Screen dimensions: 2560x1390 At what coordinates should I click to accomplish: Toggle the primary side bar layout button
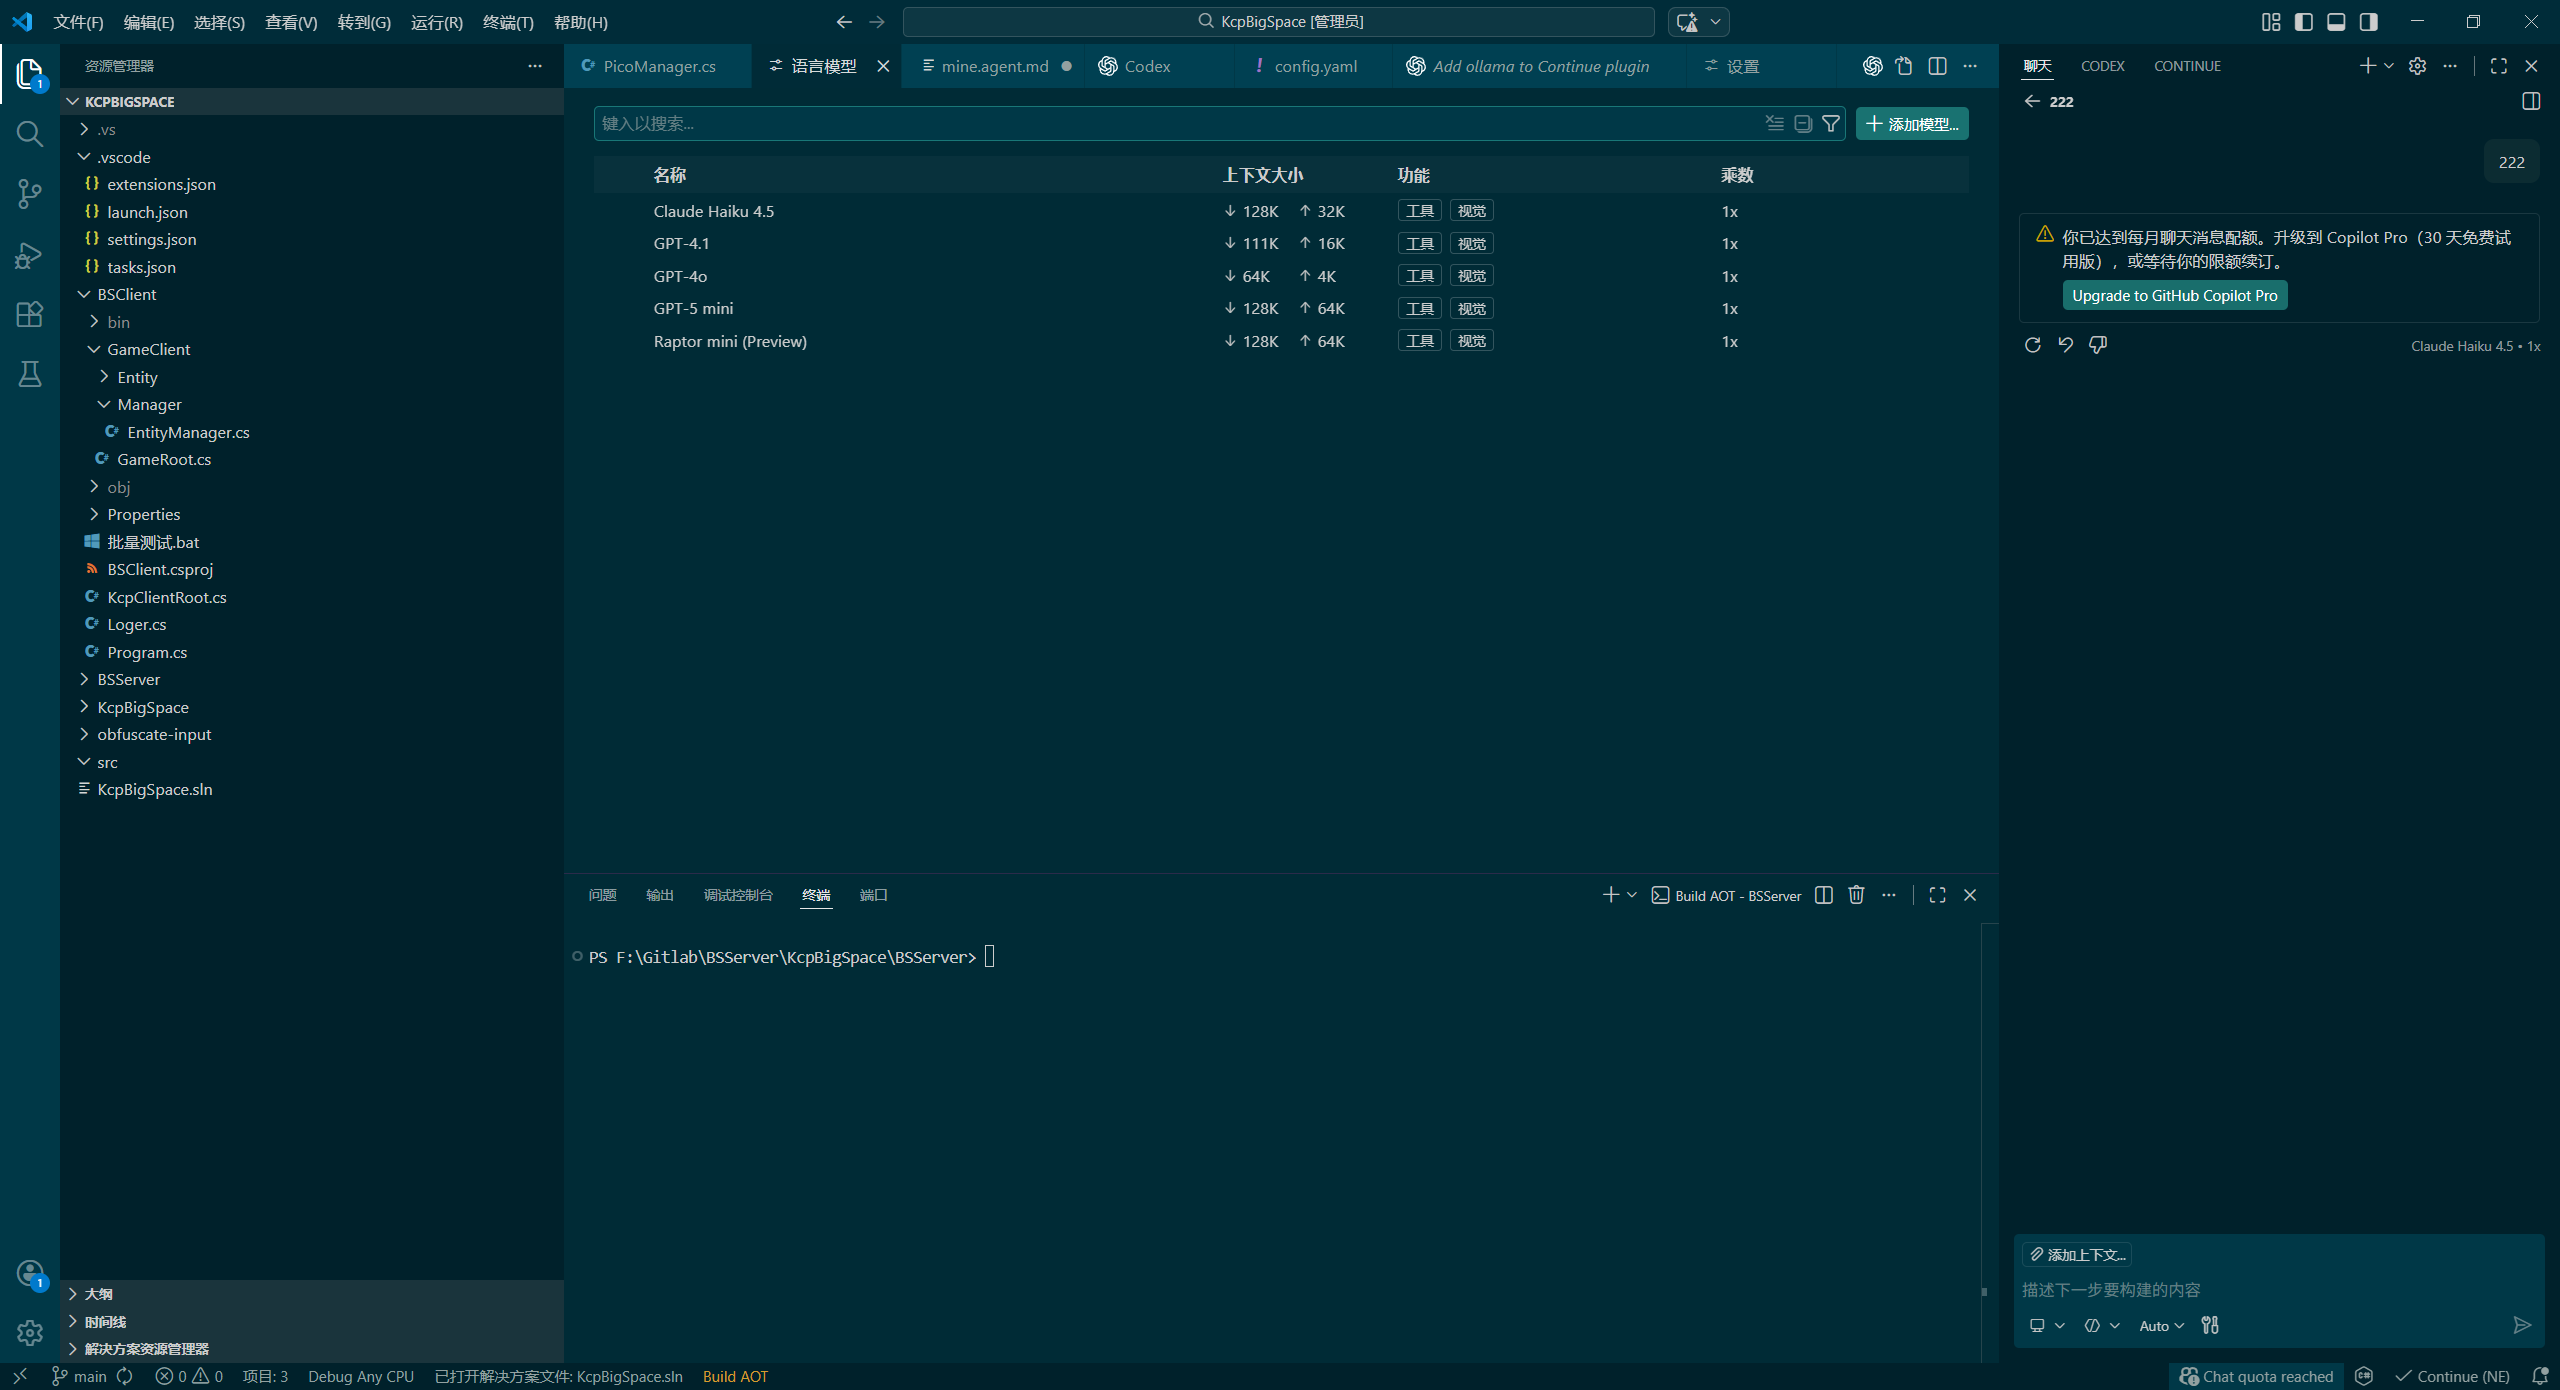(x=2304, y=22)
